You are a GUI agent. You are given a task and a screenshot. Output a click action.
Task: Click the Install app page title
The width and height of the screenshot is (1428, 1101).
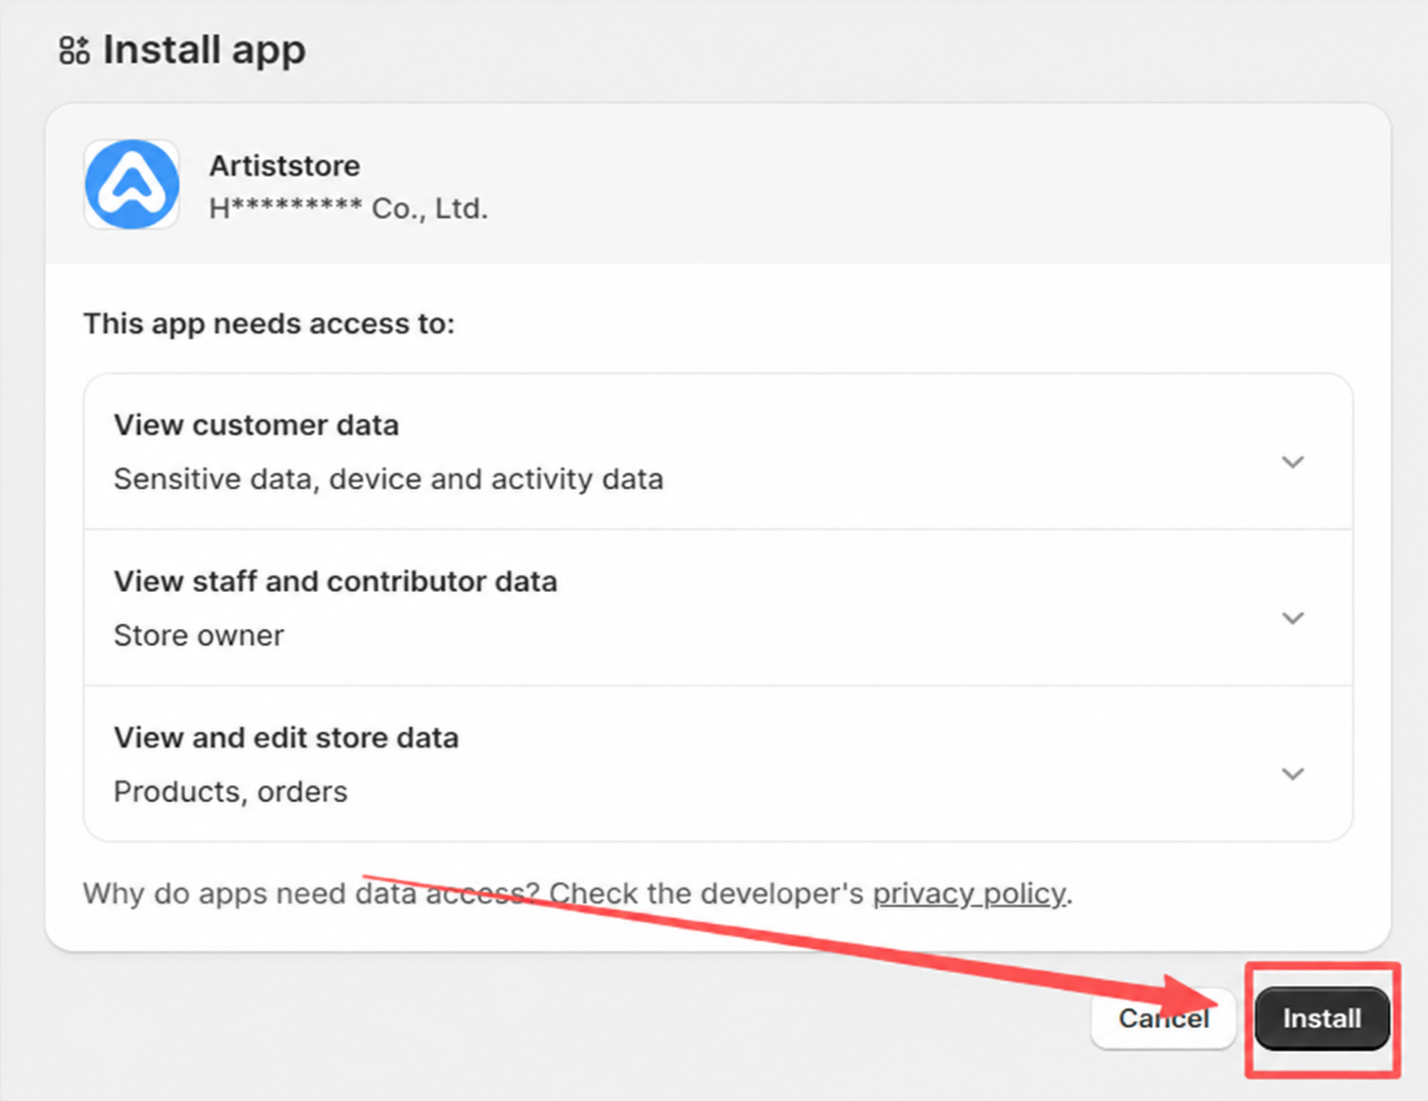(x=204, y=50)
